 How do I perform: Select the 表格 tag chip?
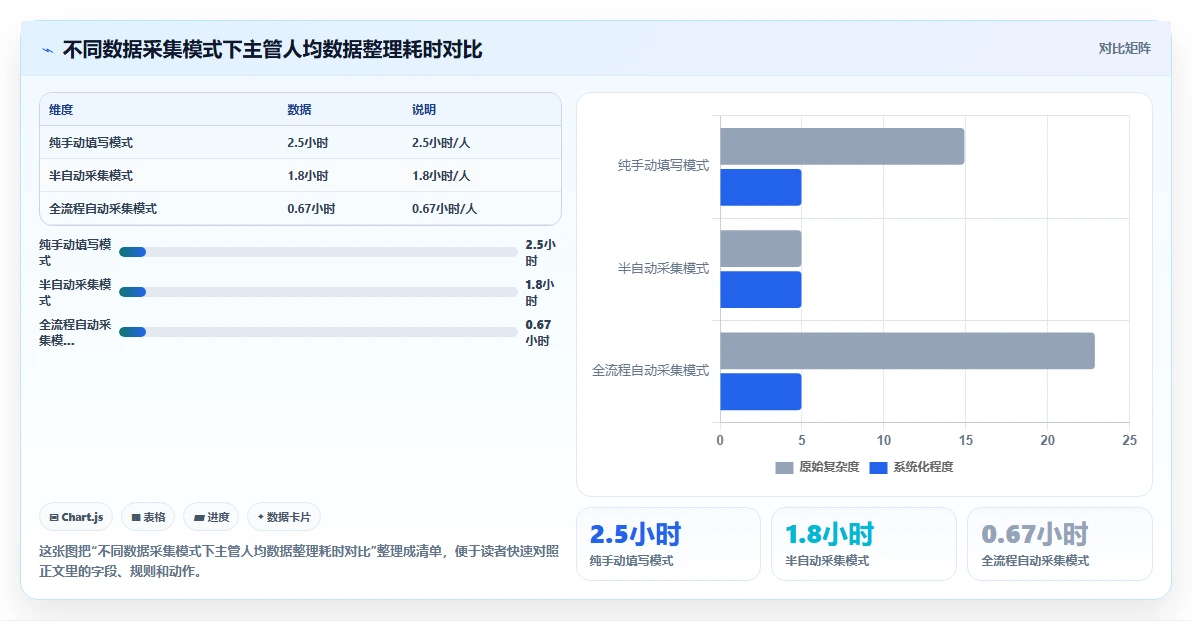point(148,517)
